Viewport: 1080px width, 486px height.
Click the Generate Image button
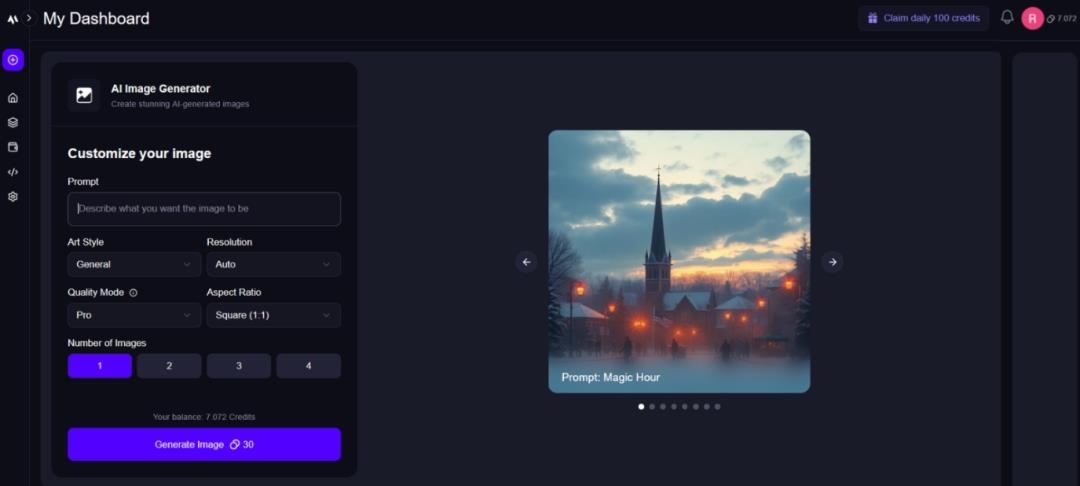pos(204,444)
